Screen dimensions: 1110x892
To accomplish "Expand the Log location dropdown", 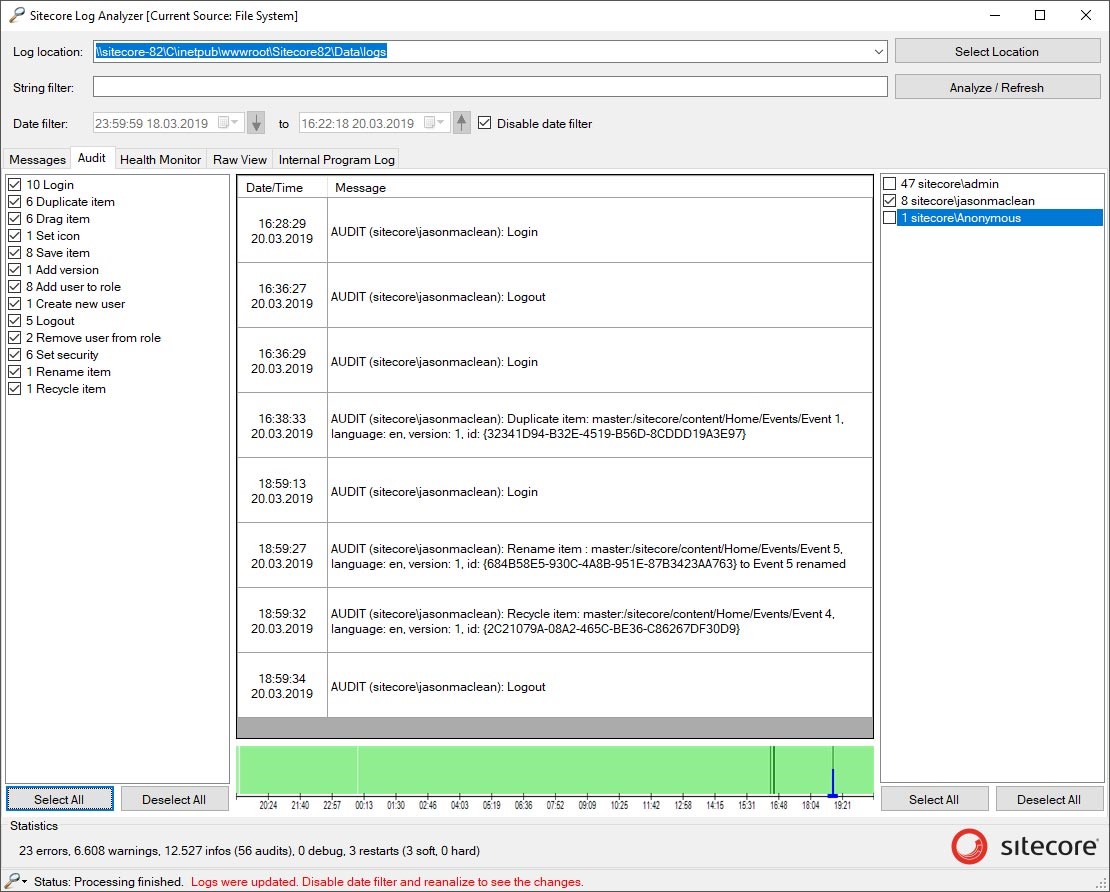I will click(879, 52).
